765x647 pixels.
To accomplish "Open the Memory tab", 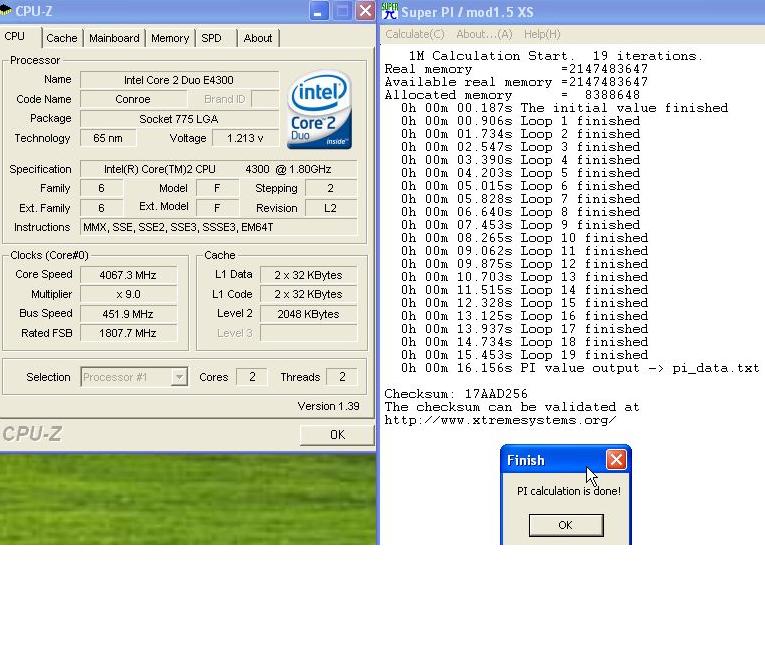I will click(170, 38).
